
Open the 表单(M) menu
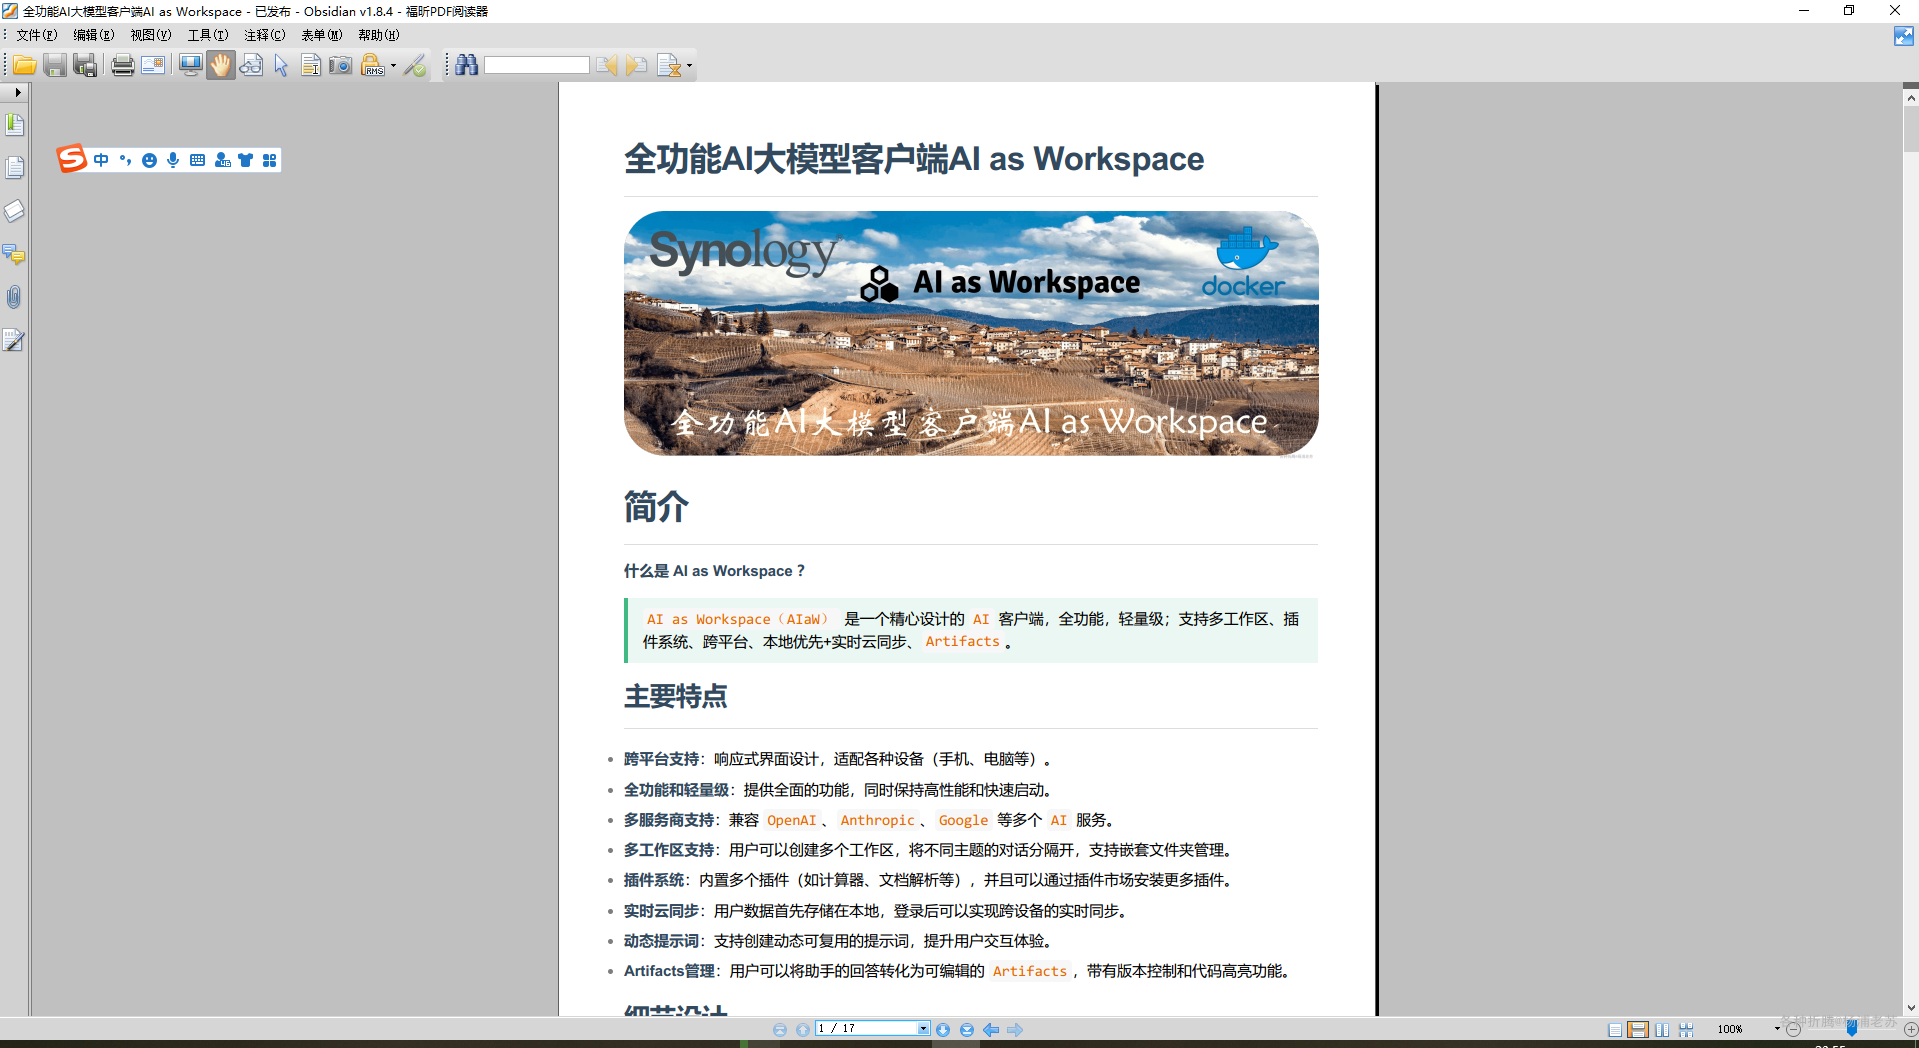click(x=322, y=35)
